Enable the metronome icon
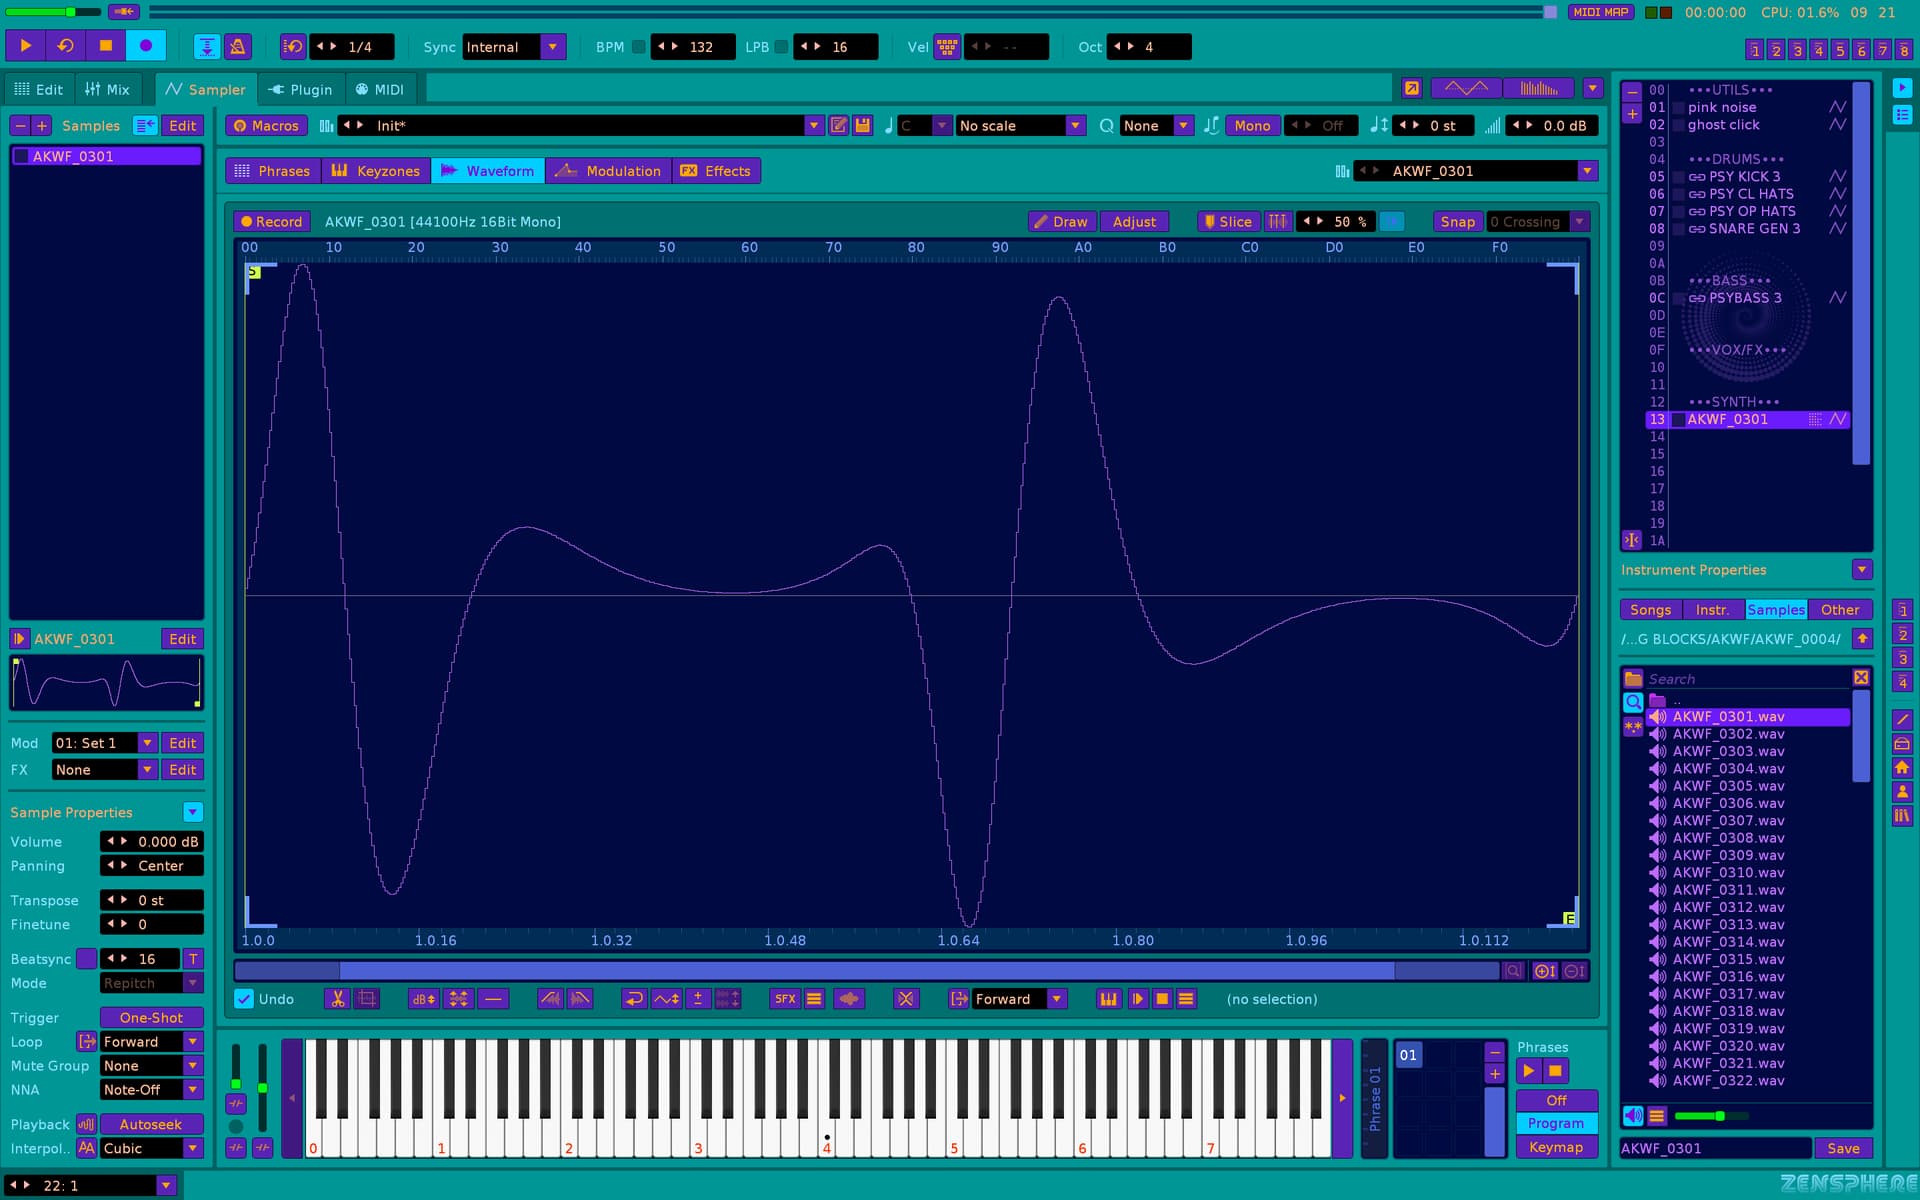1920x1200 pixels. [x=237, y=46]
